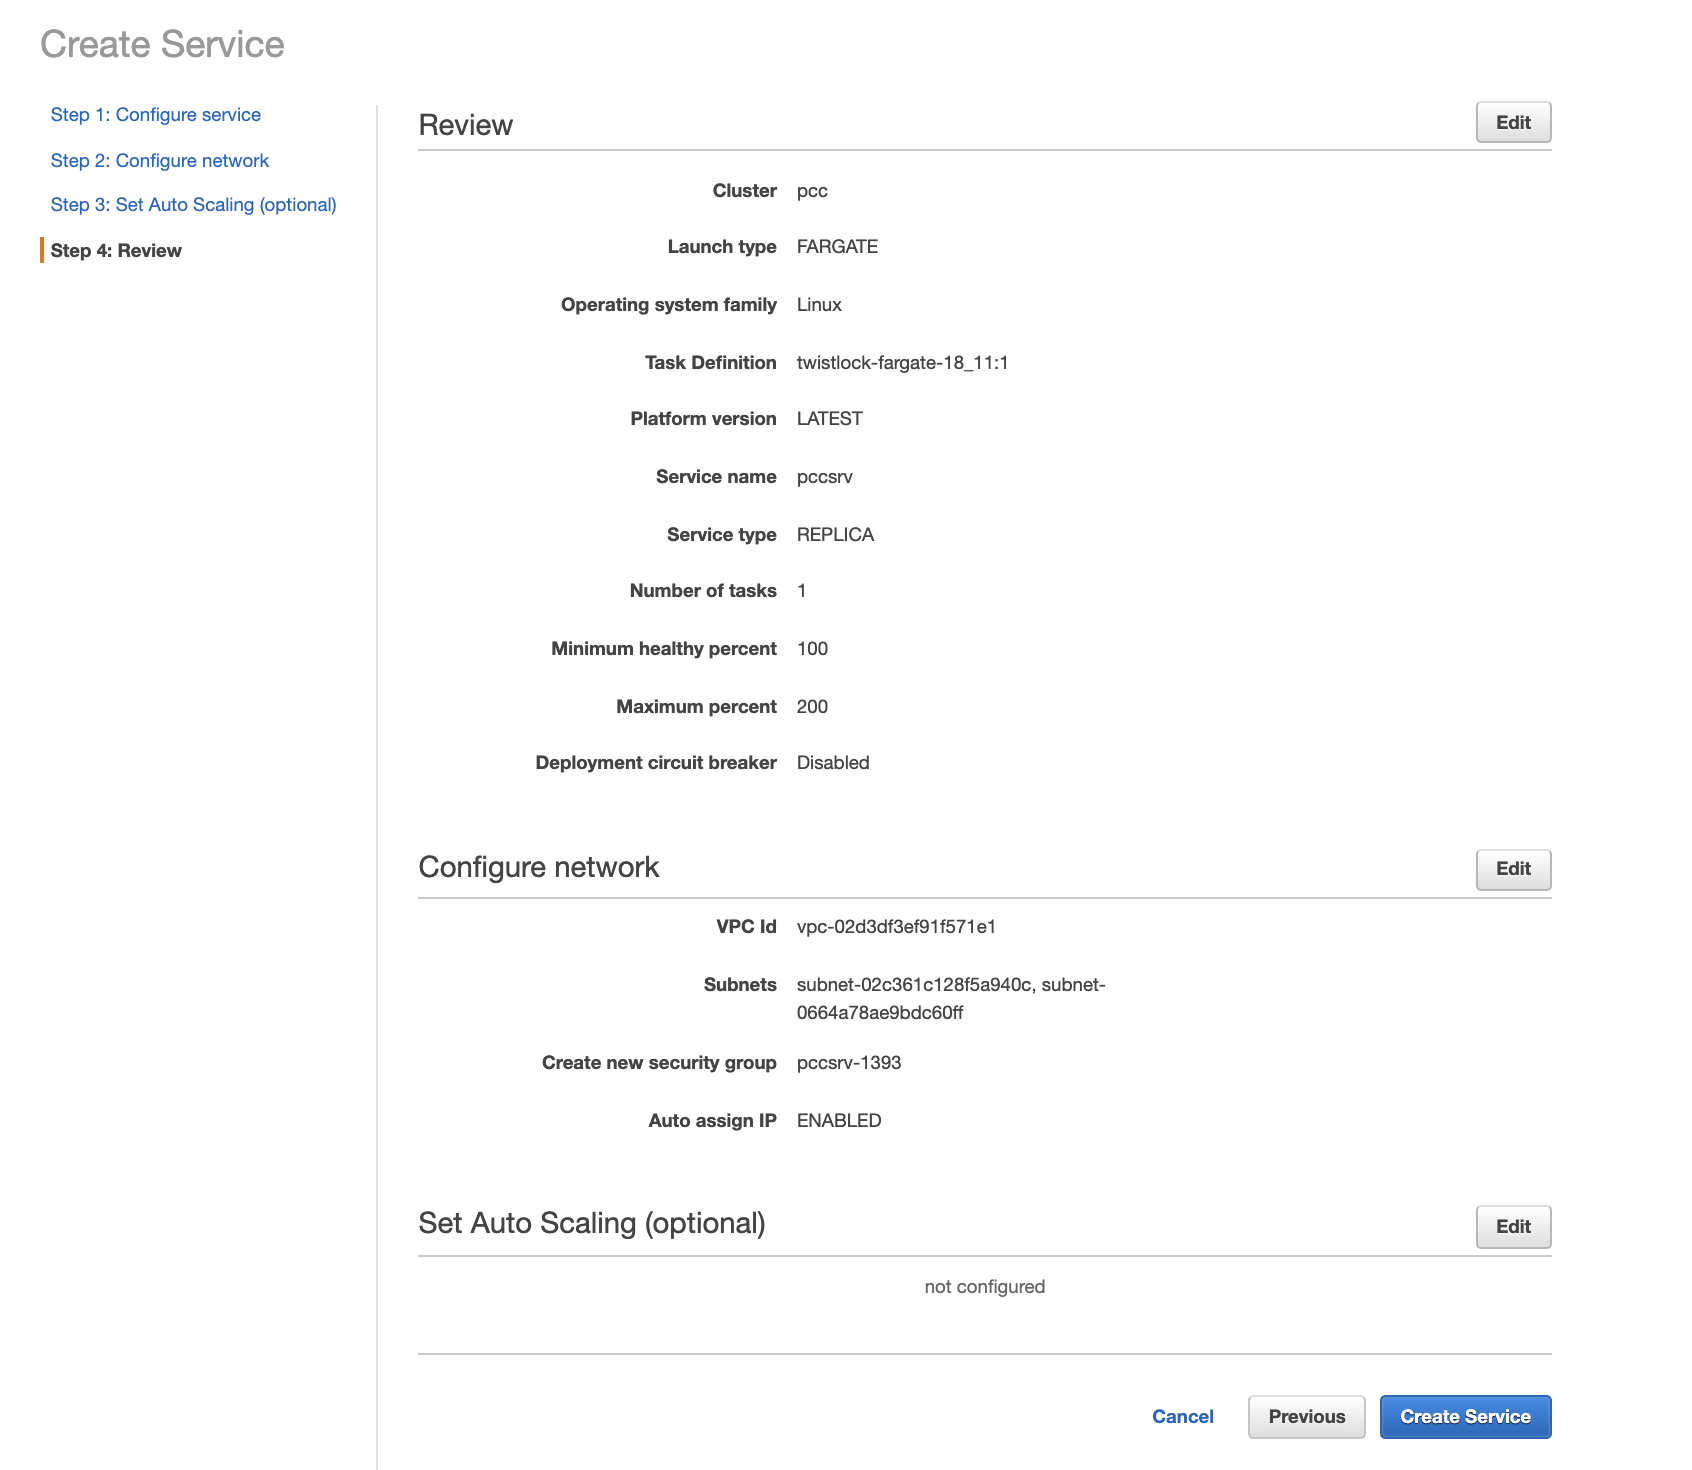Open Step 1: Configure service
This screenshot has width=1692, height=1470.
155,114
